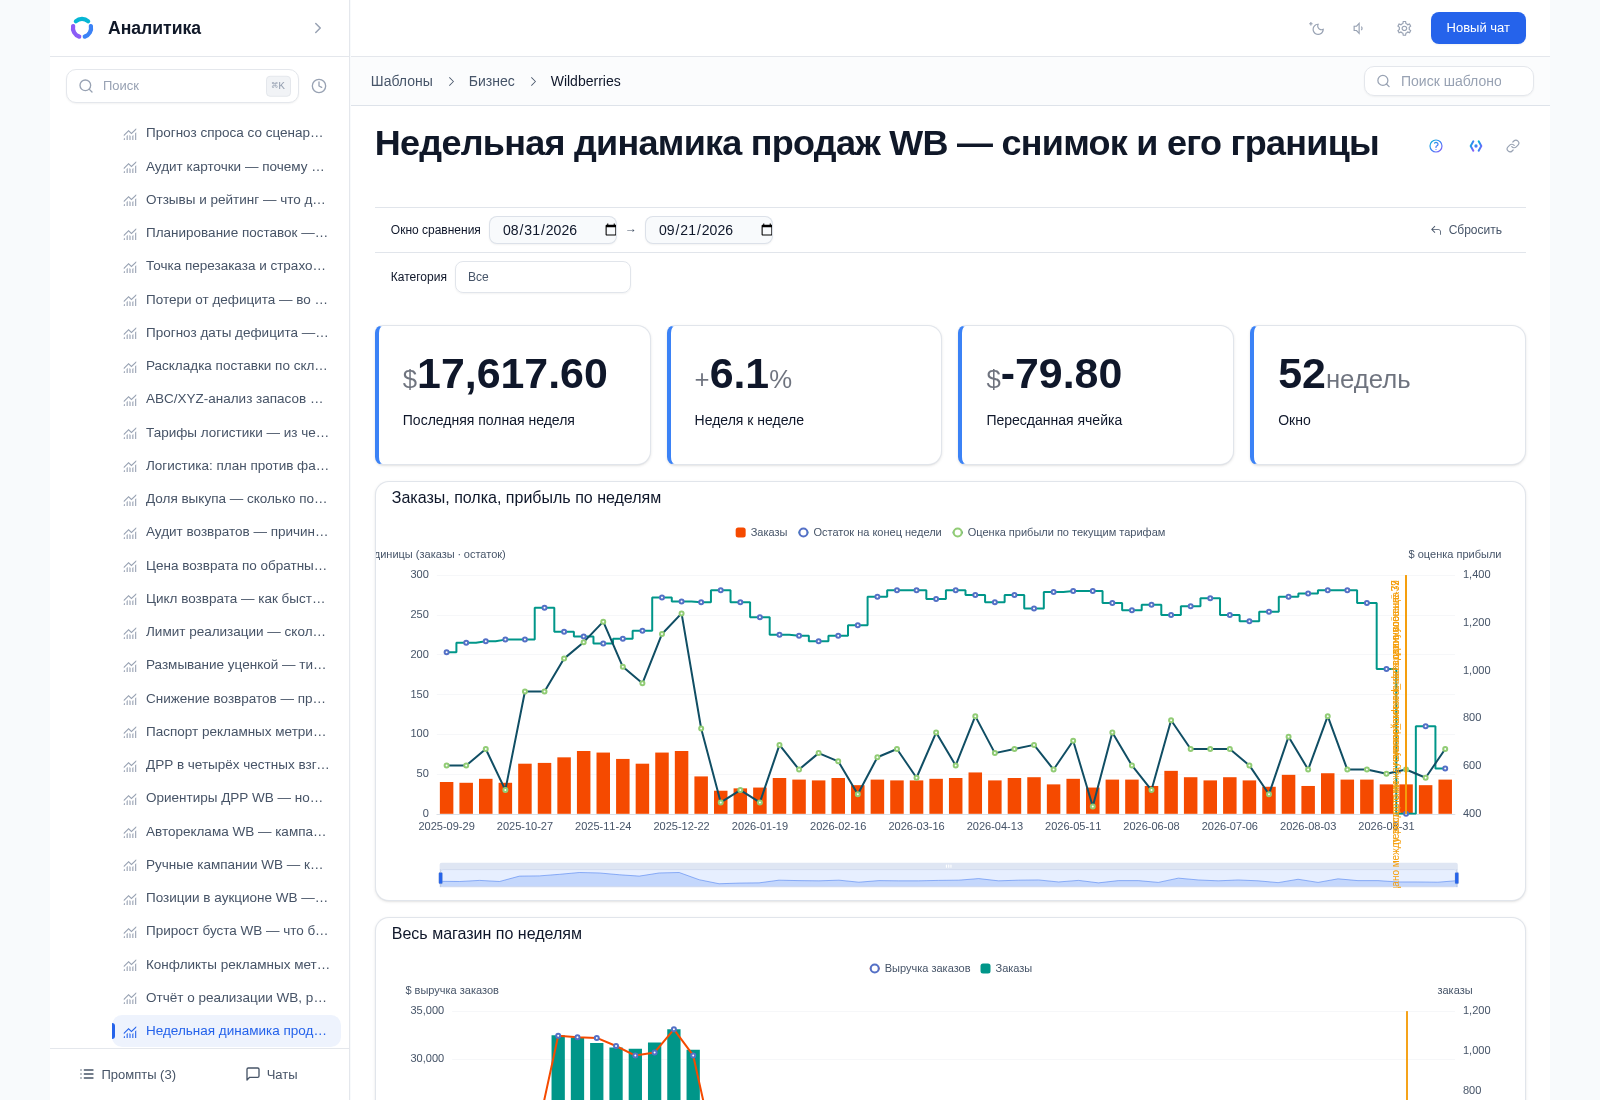Toggle Заказы legend in Весь магазин chart

[1006, 968]
